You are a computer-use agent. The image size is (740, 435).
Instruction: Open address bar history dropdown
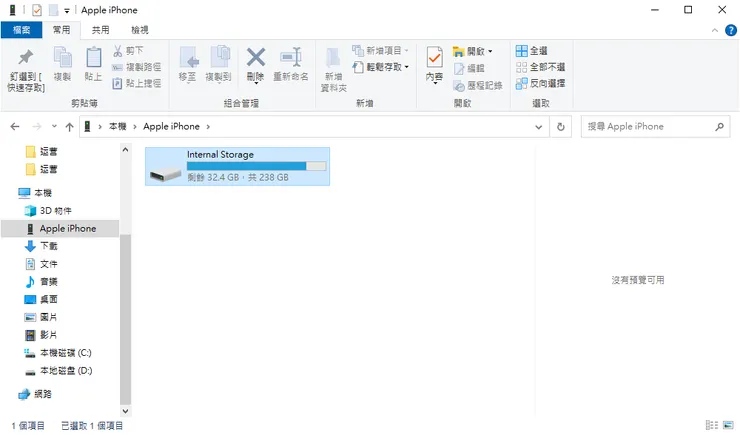(x=538, y=127)
